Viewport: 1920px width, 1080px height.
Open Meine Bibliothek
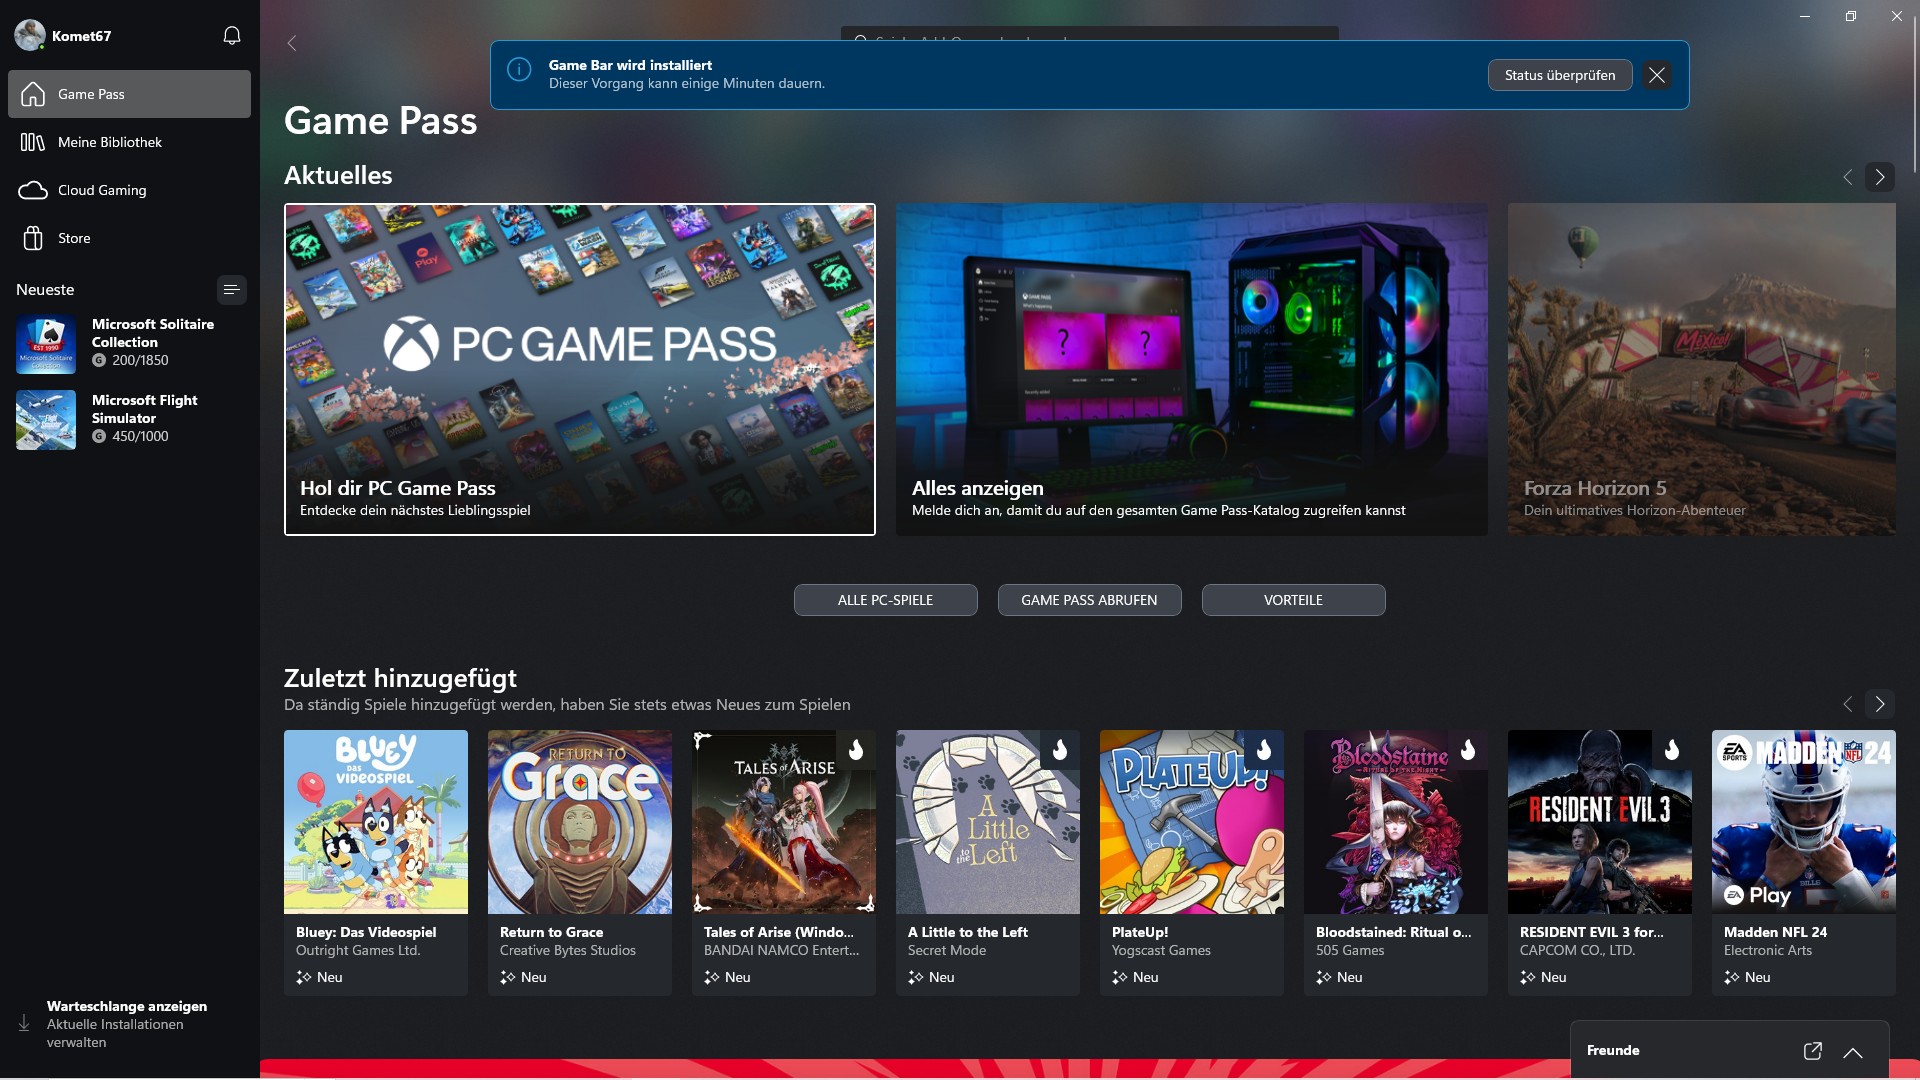tap(130, 142)
